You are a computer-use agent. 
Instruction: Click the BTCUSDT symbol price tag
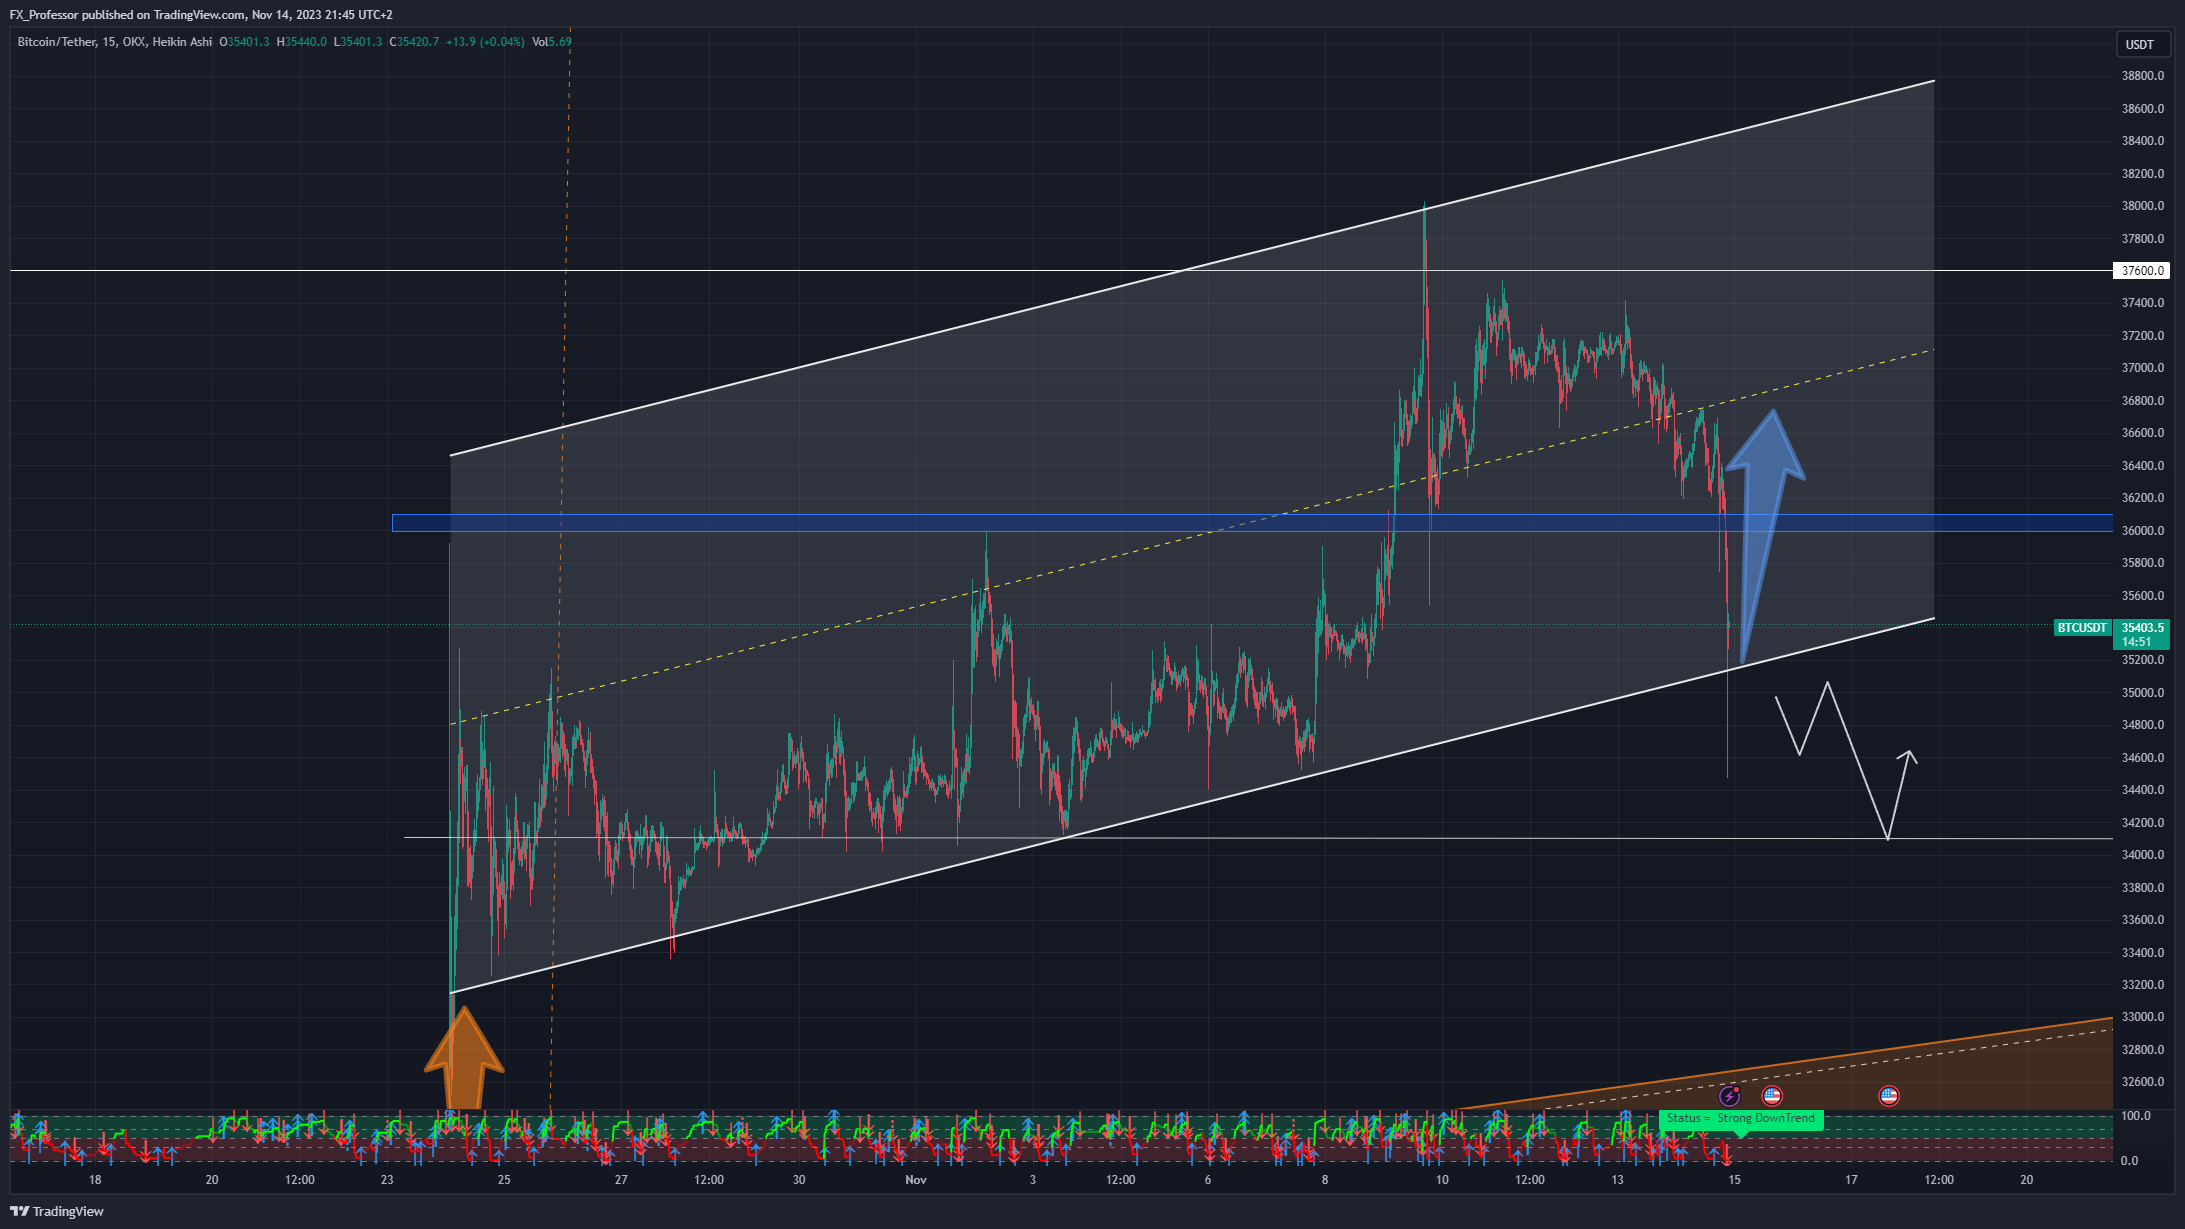(2082, 628)
